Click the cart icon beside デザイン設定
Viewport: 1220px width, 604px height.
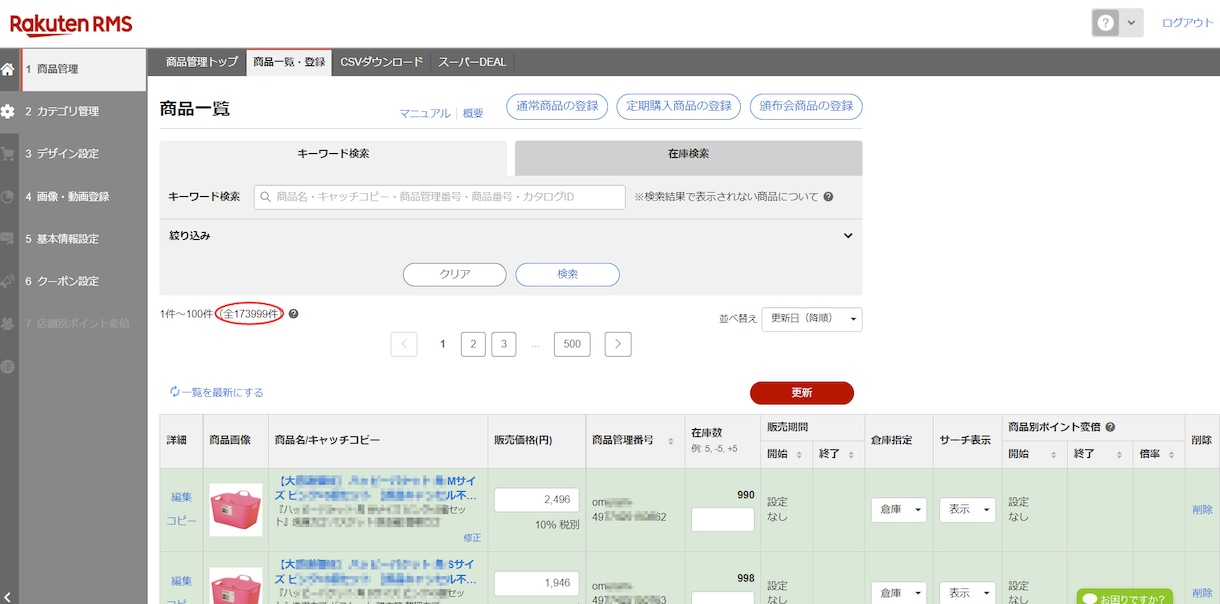pyautogui.click(x=8, y=154)
